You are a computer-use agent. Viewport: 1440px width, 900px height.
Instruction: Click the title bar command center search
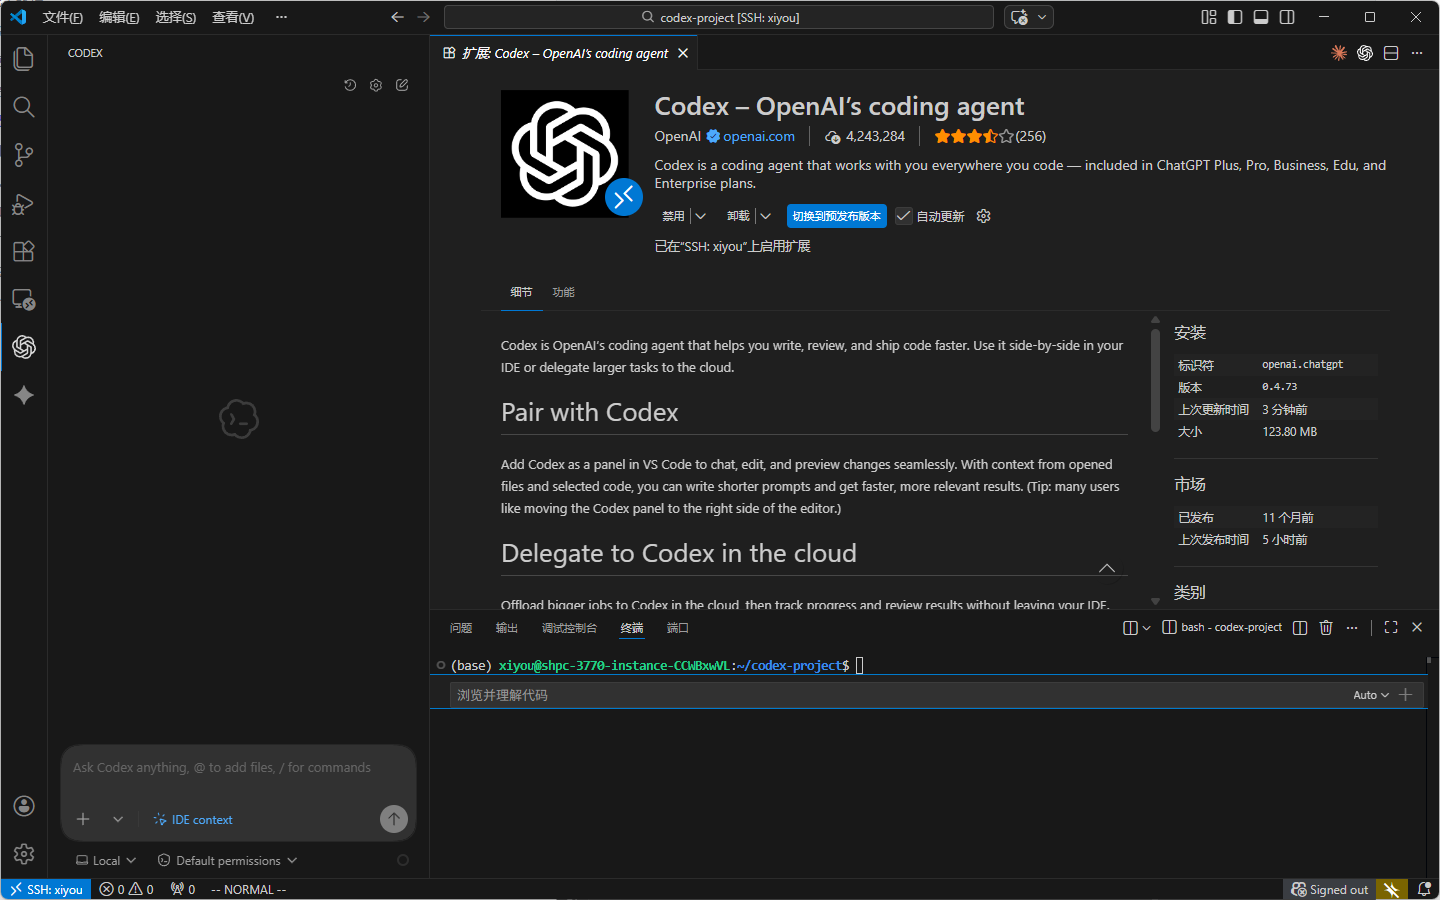[719, 17]
